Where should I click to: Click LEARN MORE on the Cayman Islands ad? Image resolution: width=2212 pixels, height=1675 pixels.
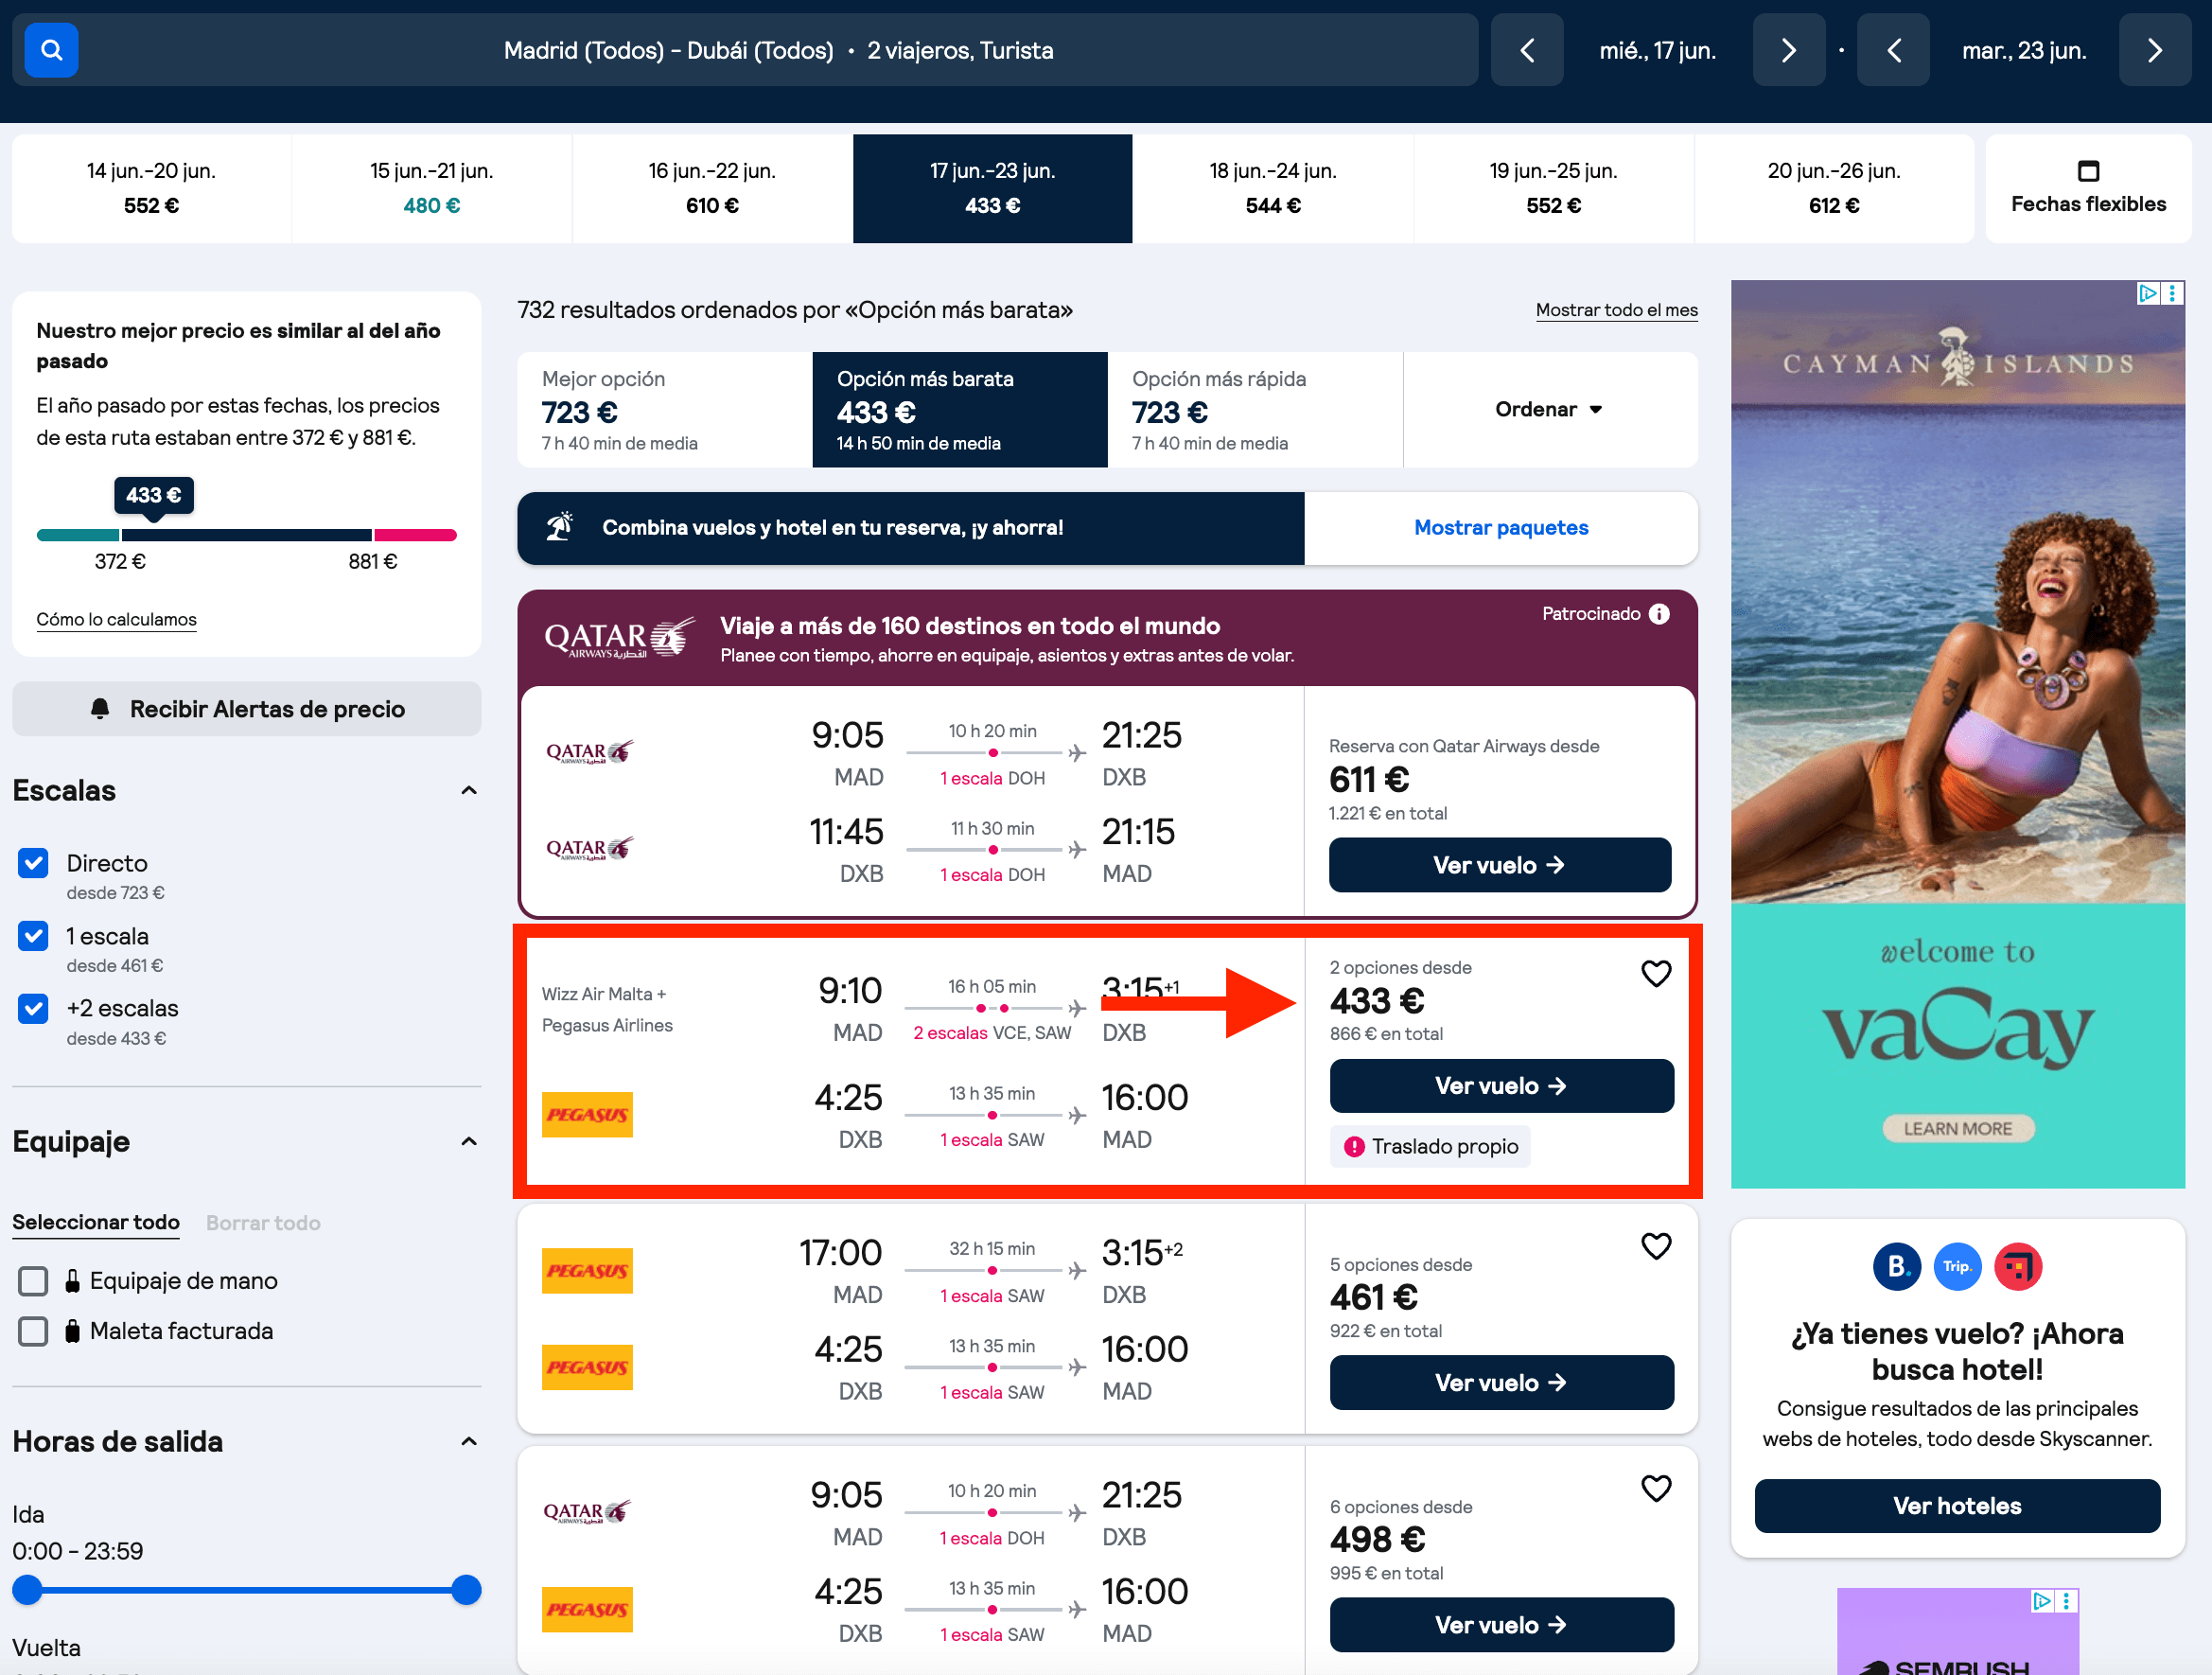(x=1957, y=1129)
